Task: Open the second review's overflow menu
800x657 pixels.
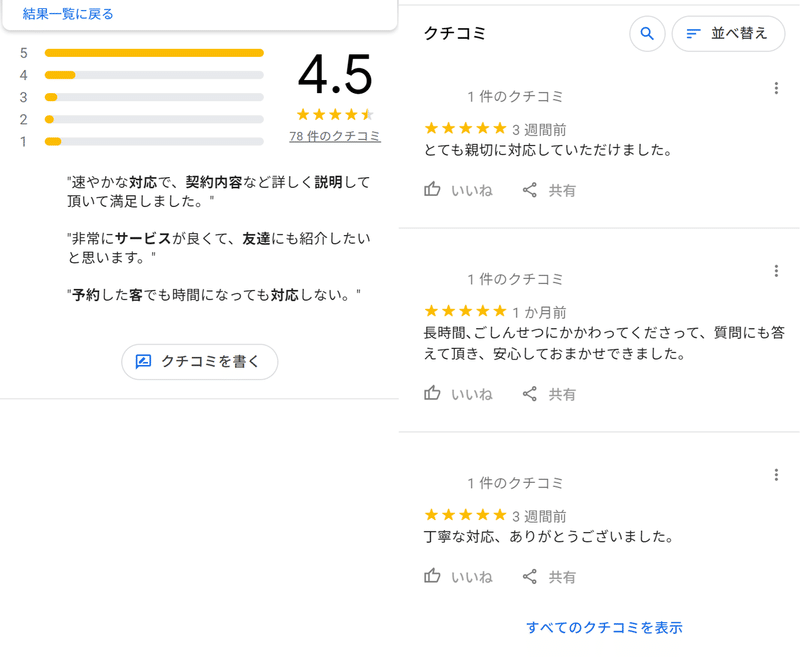Action: click(776, 270)
